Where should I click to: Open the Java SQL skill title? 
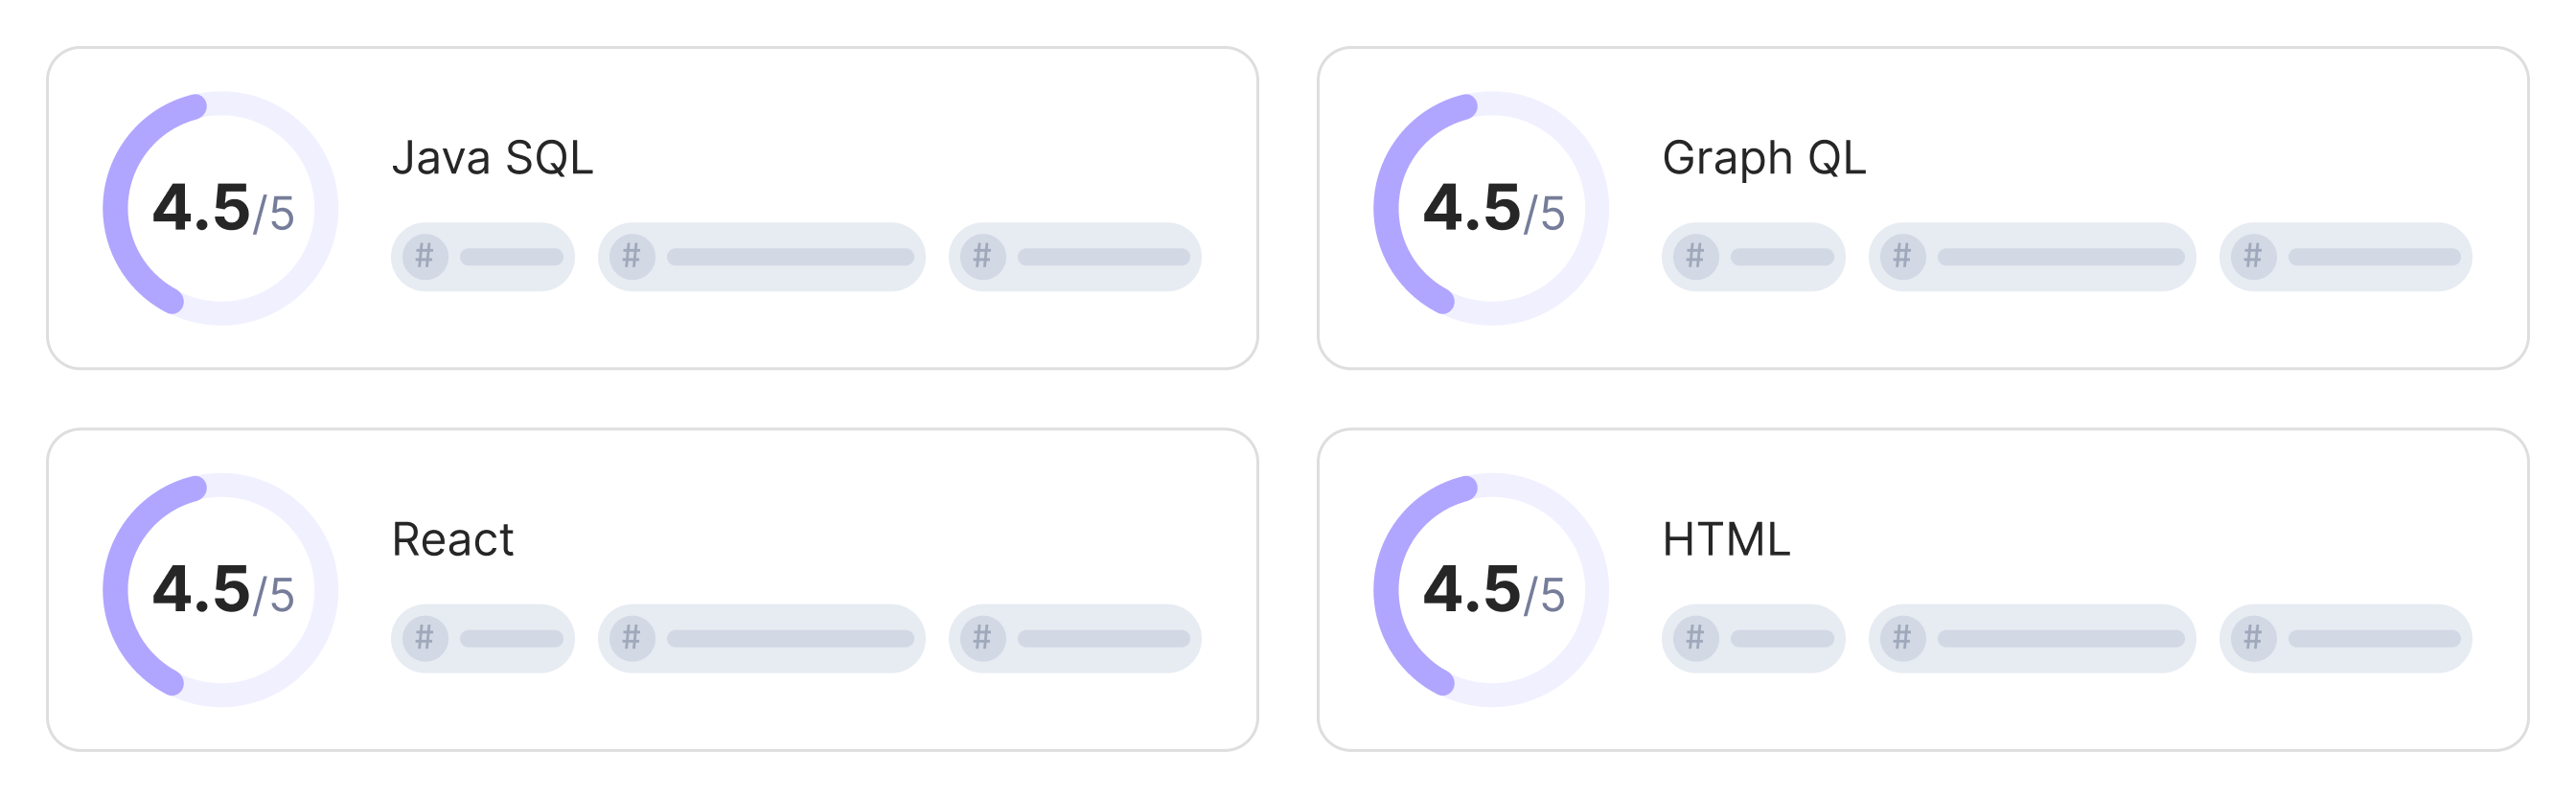point(493,158)
